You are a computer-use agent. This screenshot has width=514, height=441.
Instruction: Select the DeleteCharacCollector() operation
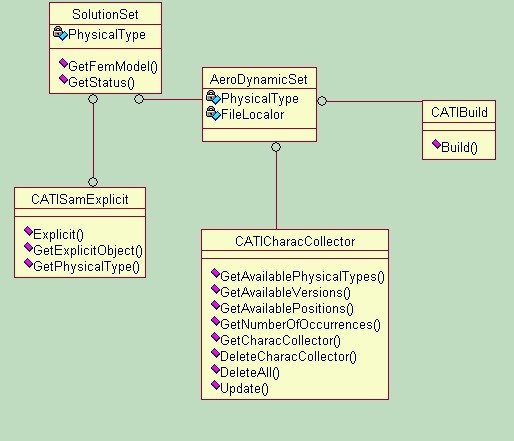[288, 356]
